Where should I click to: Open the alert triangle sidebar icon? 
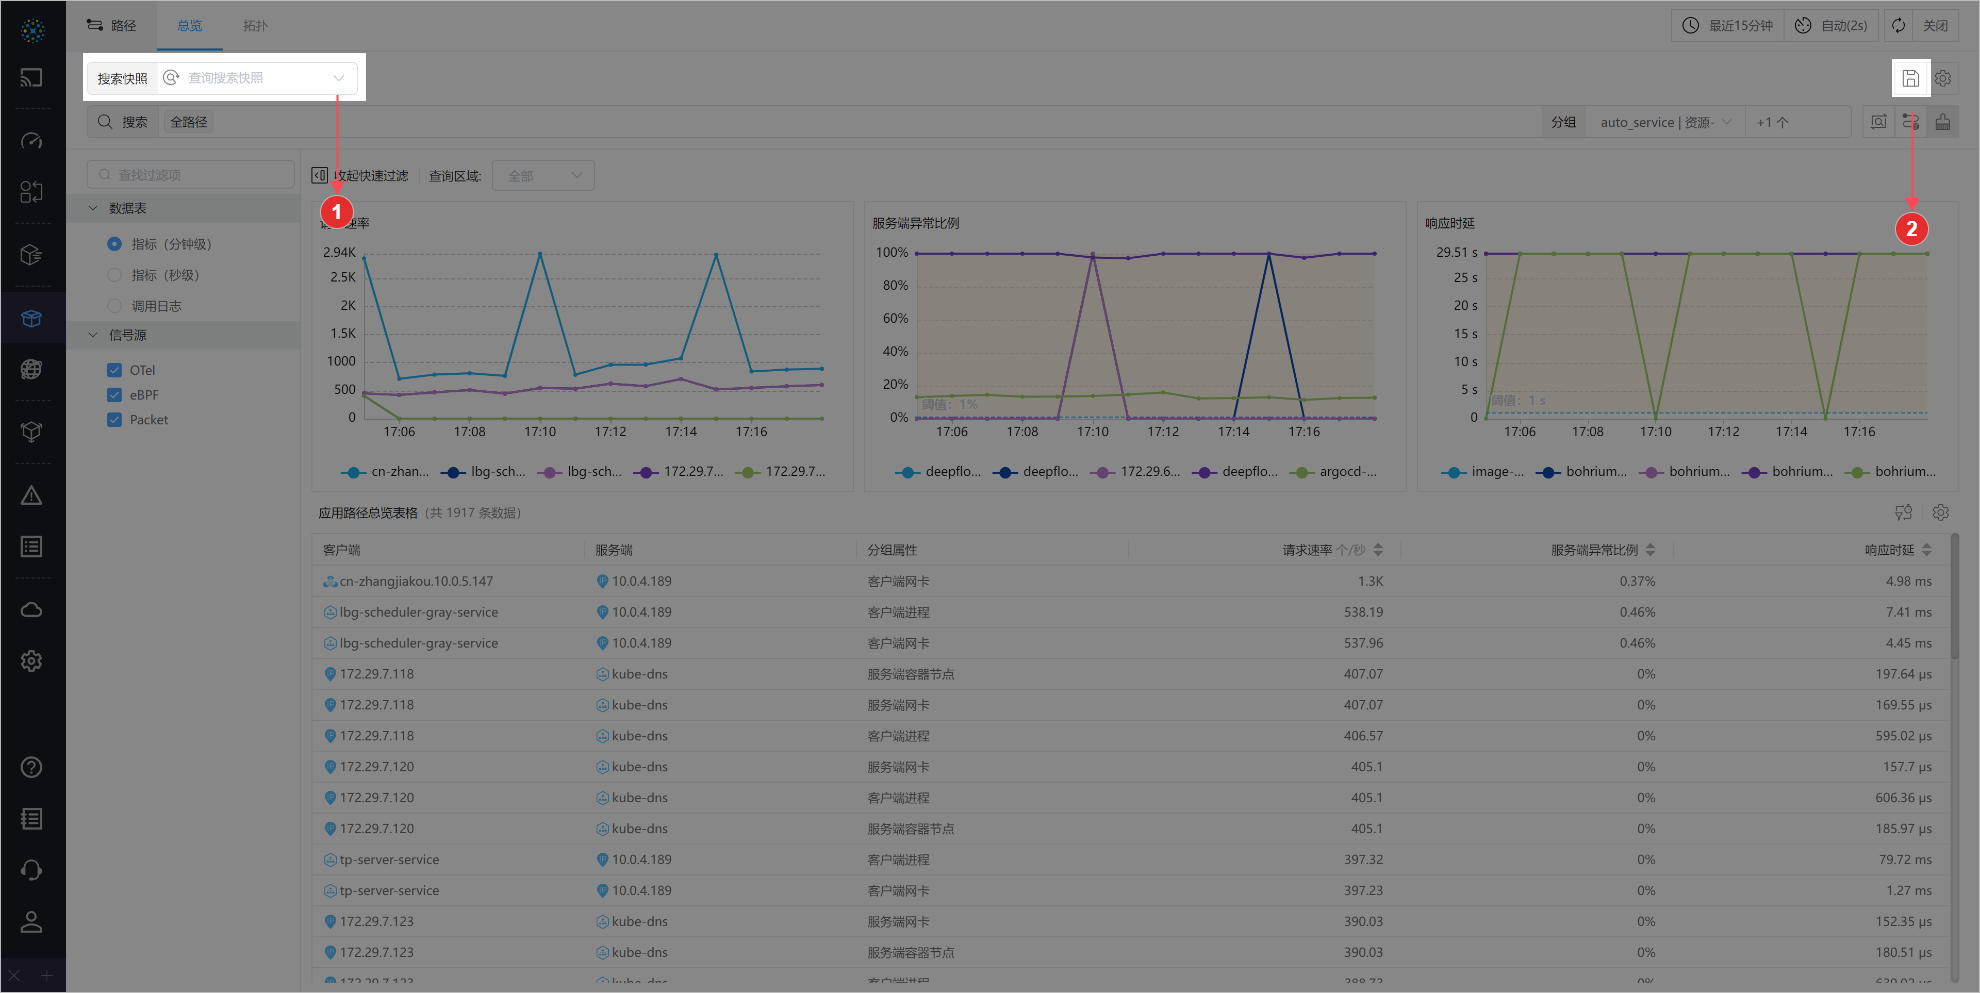(x=32, y=496)
